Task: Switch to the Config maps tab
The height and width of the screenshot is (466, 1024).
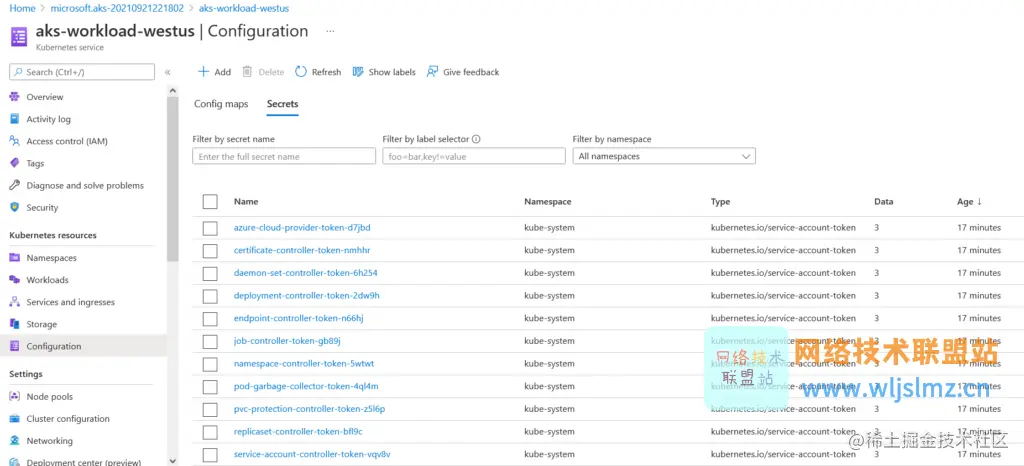Action: [221, 104]
